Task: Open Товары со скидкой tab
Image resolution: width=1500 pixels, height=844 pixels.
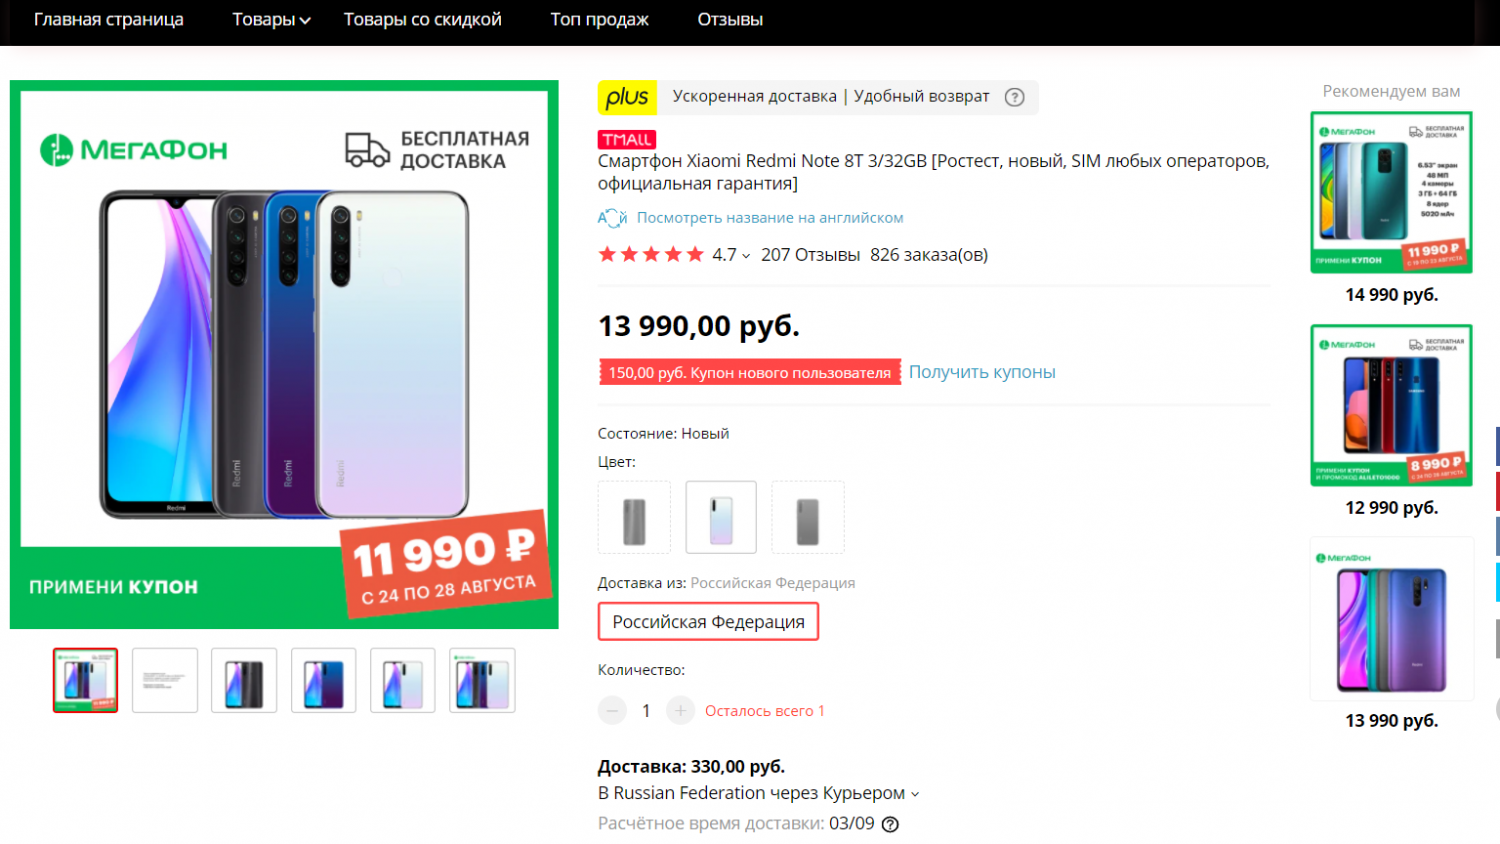Action: pyautogui.click(x=422, y=20)
